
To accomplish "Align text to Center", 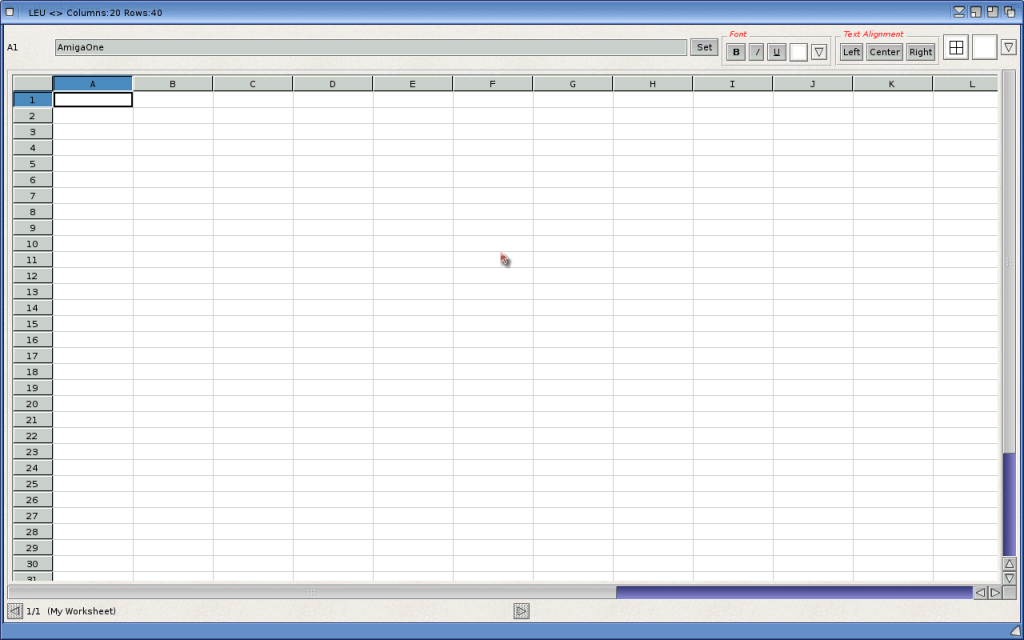I will pyautogui.click(x=884, y=52).
